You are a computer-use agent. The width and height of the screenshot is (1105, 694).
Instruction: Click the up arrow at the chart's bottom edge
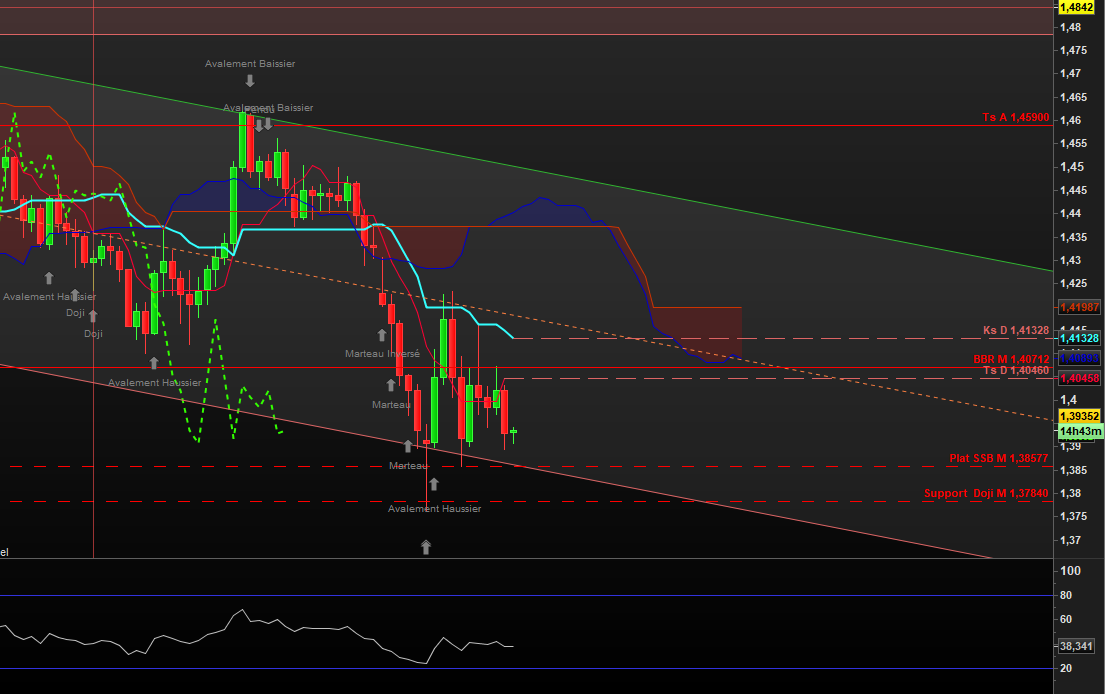tap(426, 546)
